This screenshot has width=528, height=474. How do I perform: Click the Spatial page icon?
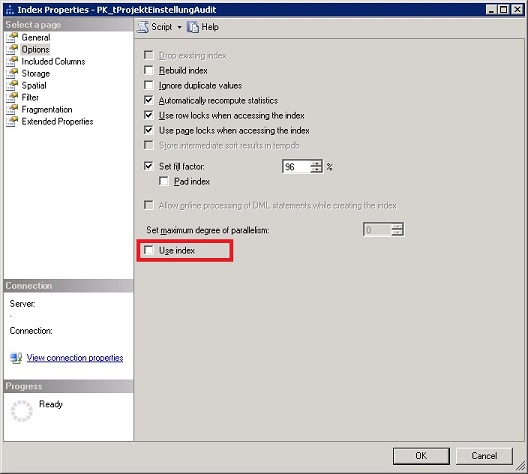12,86
